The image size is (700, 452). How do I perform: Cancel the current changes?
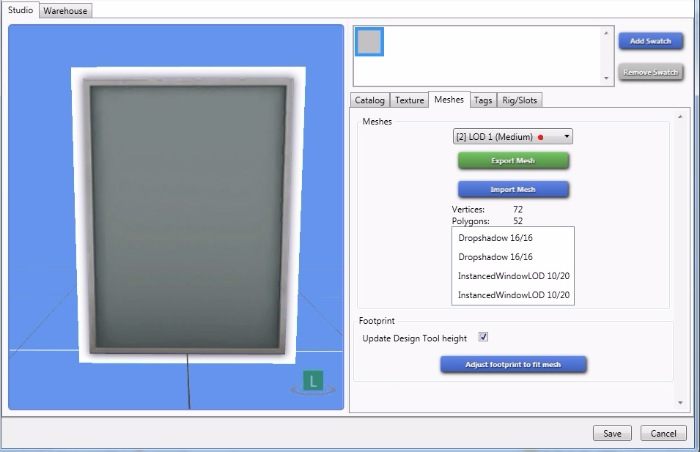tap(663, 433)
